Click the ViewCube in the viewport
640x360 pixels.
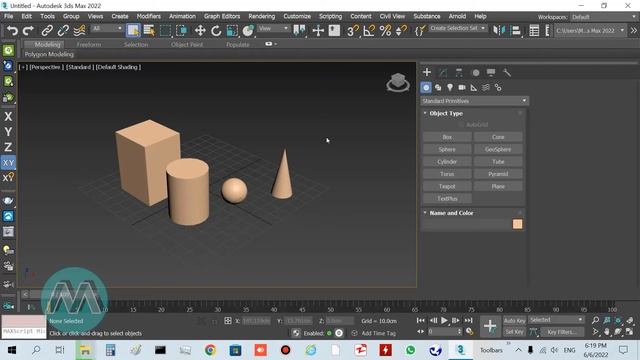pyautogui.click(x=398, y=82)
